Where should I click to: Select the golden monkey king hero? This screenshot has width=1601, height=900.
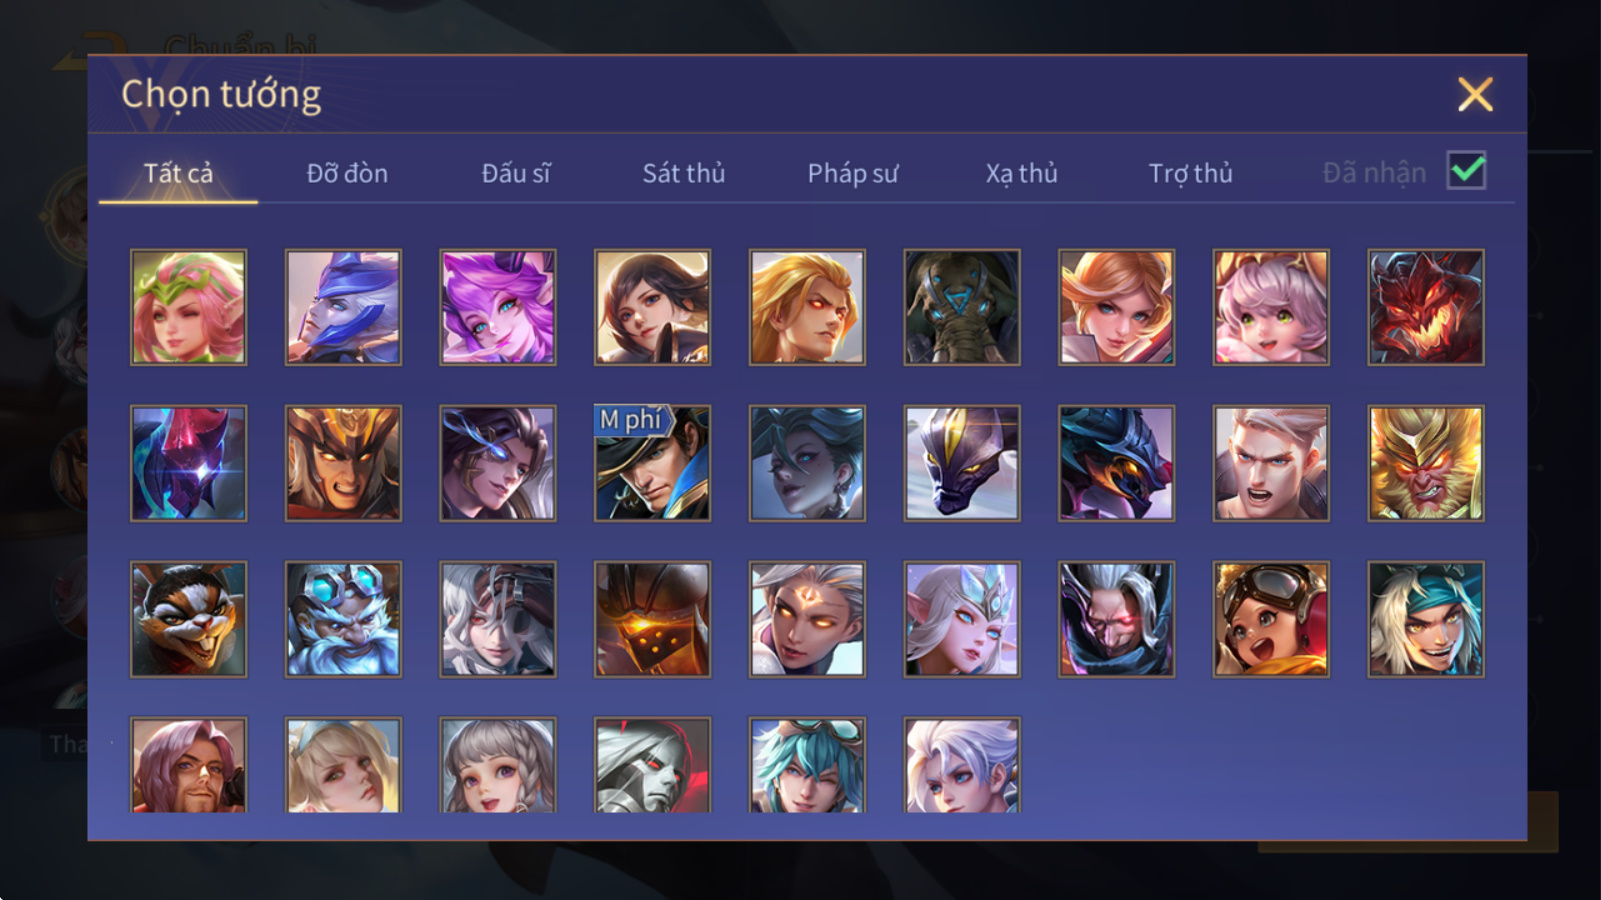pyautogui.click(x=1426, y=463)
